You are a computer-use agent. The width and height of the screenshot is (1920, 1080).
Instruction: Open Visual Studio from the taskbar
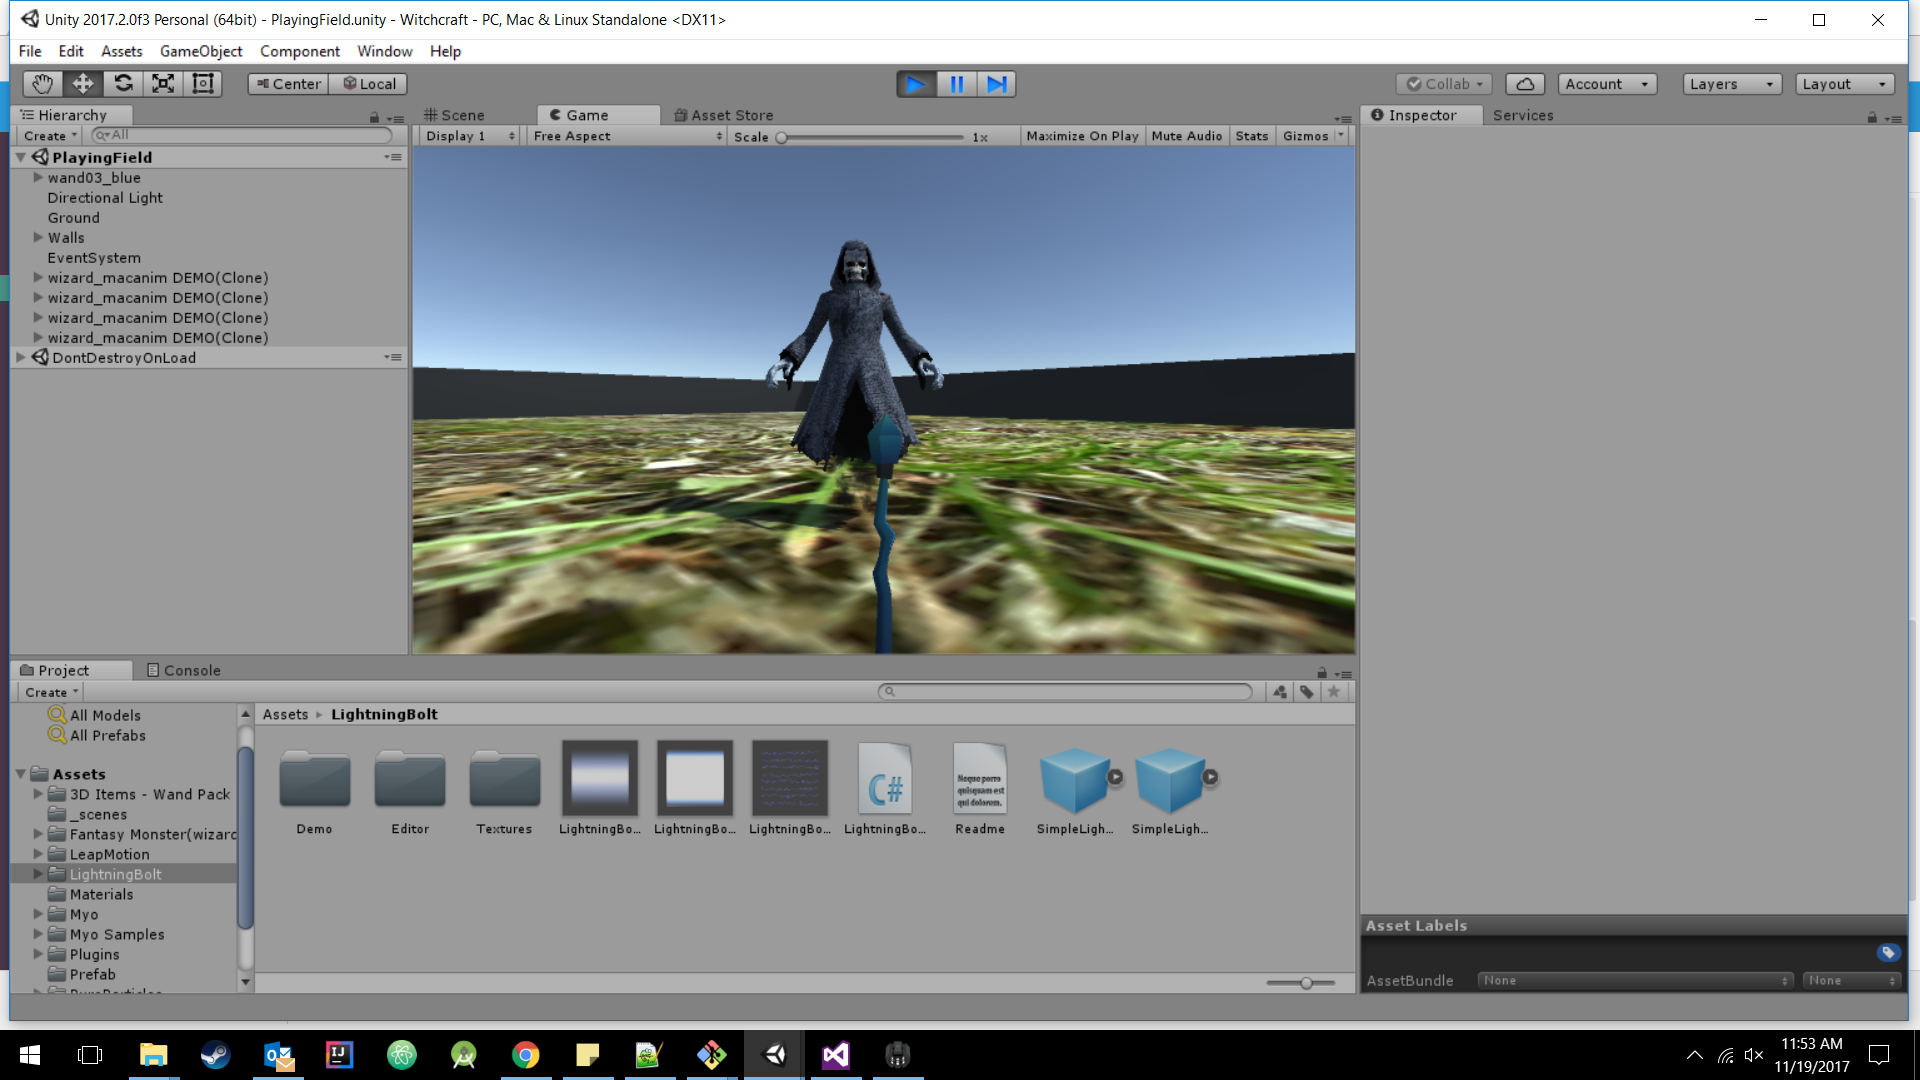[835, 1055]
